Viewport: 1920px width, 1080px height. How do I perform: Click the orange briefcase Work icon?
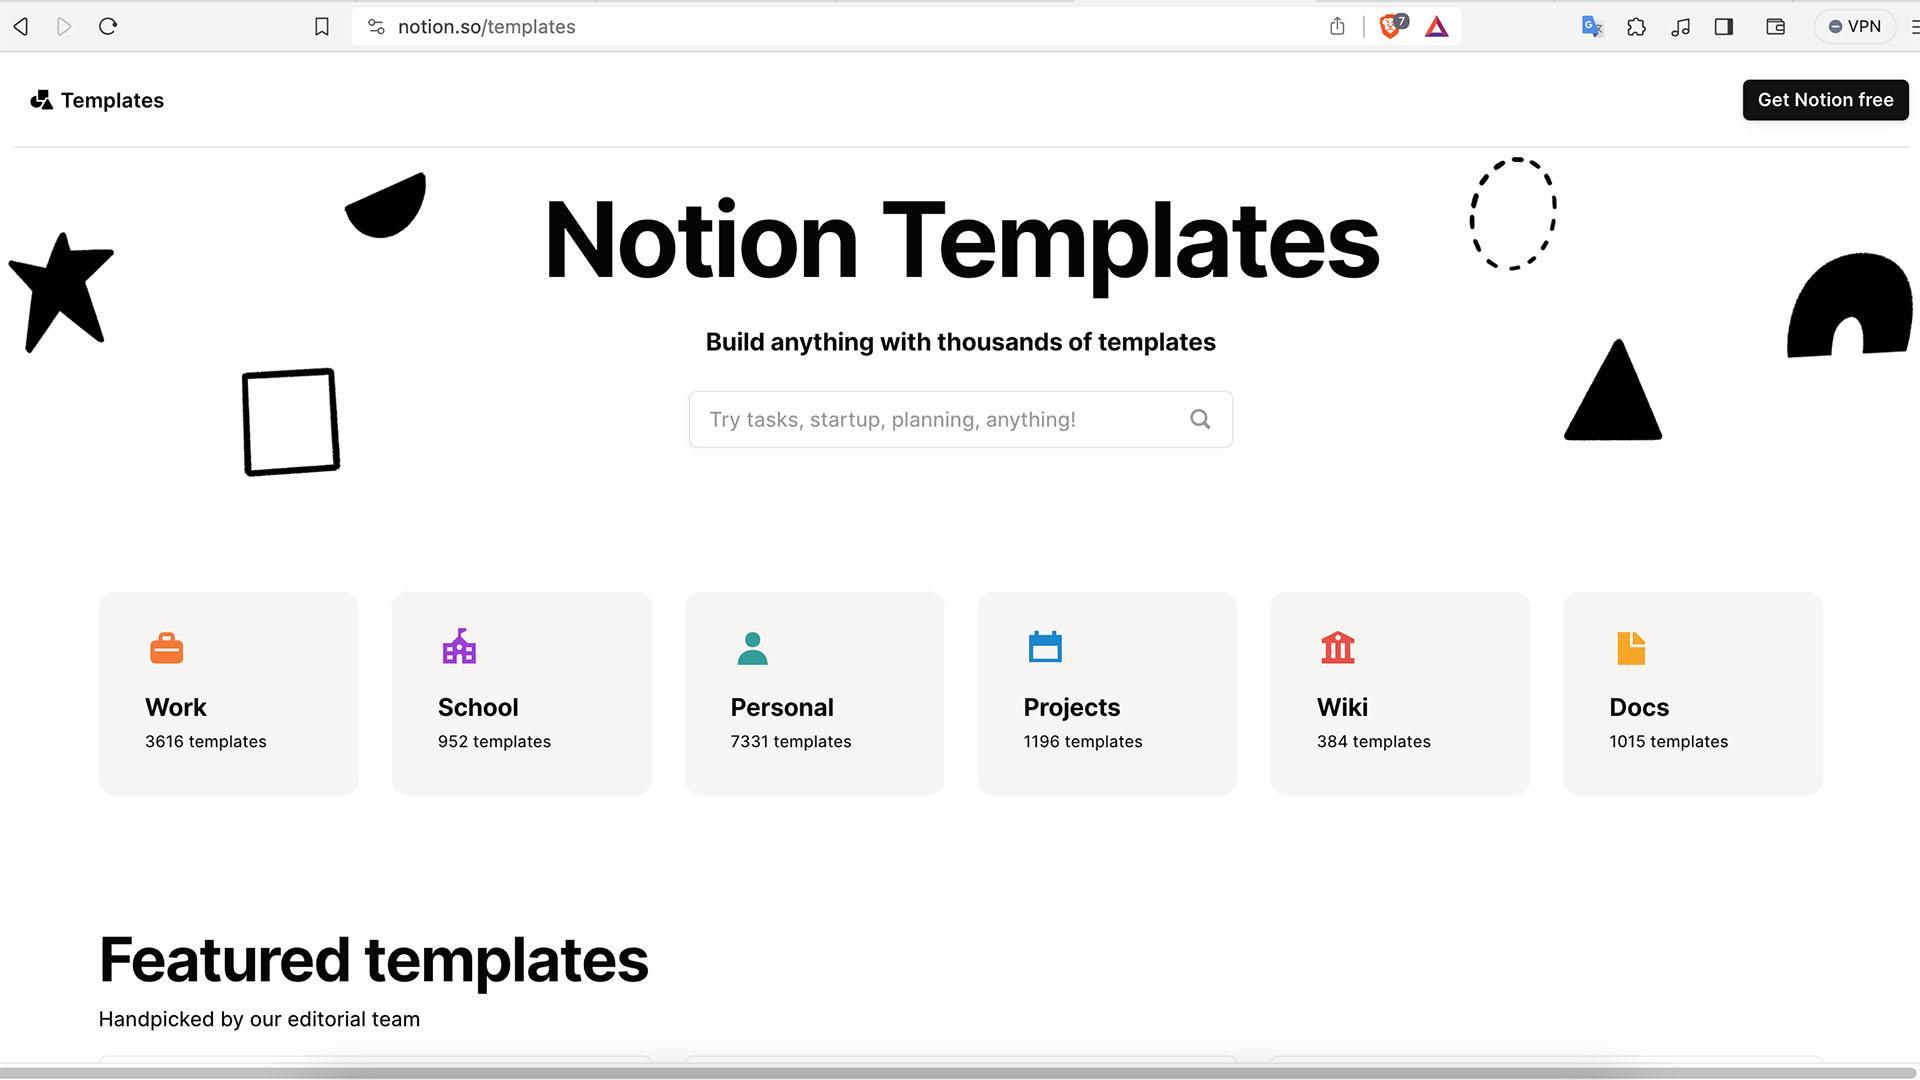tap(166, 648)
